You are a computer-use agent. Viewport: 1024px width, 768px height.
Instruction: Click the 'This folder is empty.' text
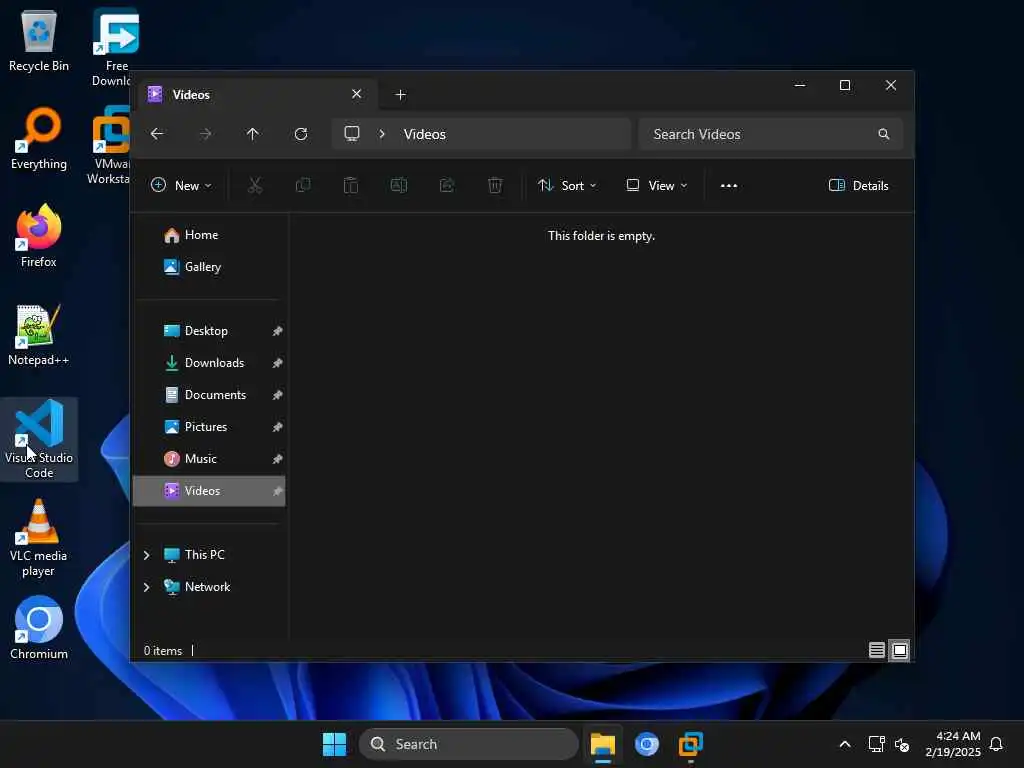pos(601,236)
